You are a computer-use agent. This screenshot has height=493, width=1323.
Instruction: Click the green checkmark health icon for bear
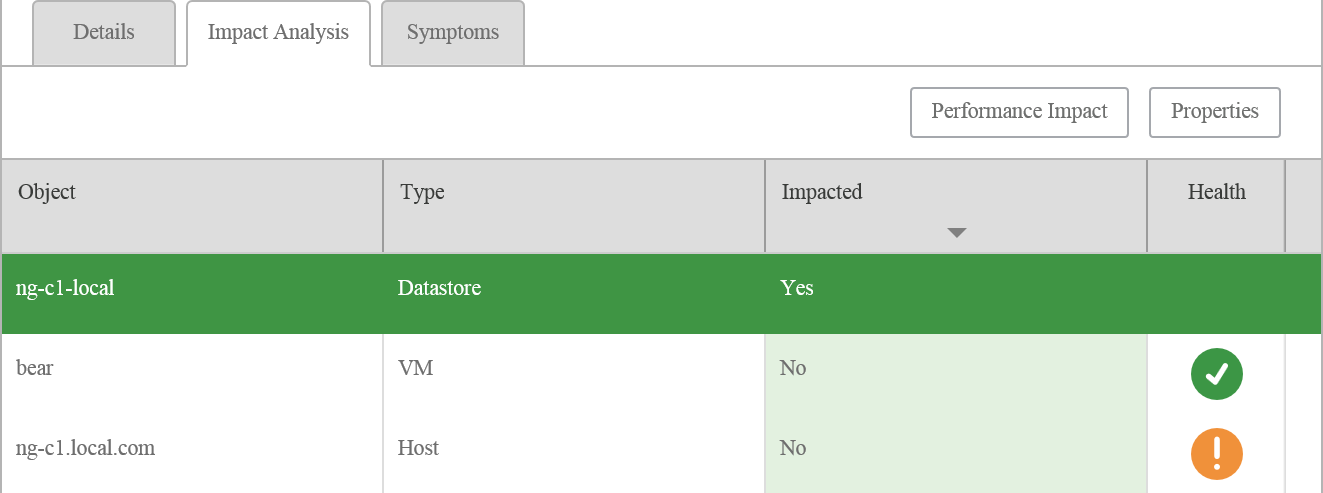tap(1216, 374)
